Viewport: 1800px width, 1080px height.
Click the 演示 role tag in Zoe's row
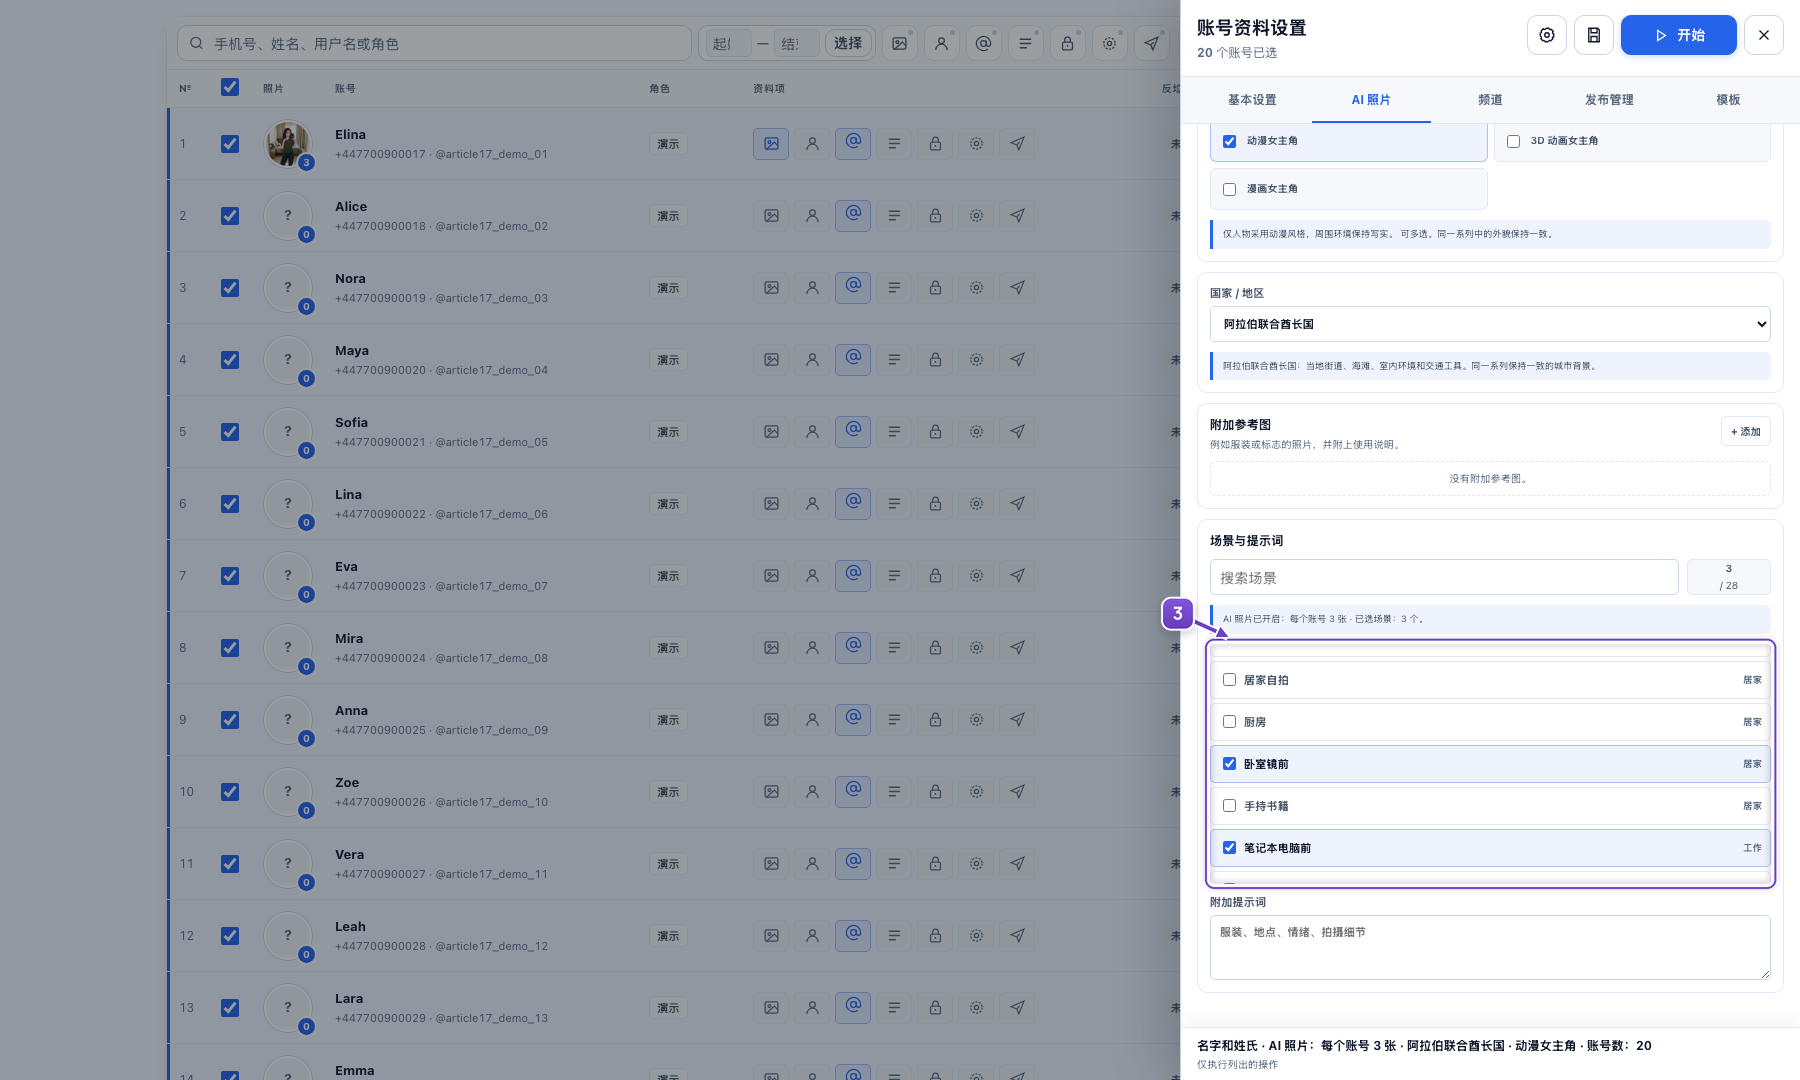tap(668, 792)
